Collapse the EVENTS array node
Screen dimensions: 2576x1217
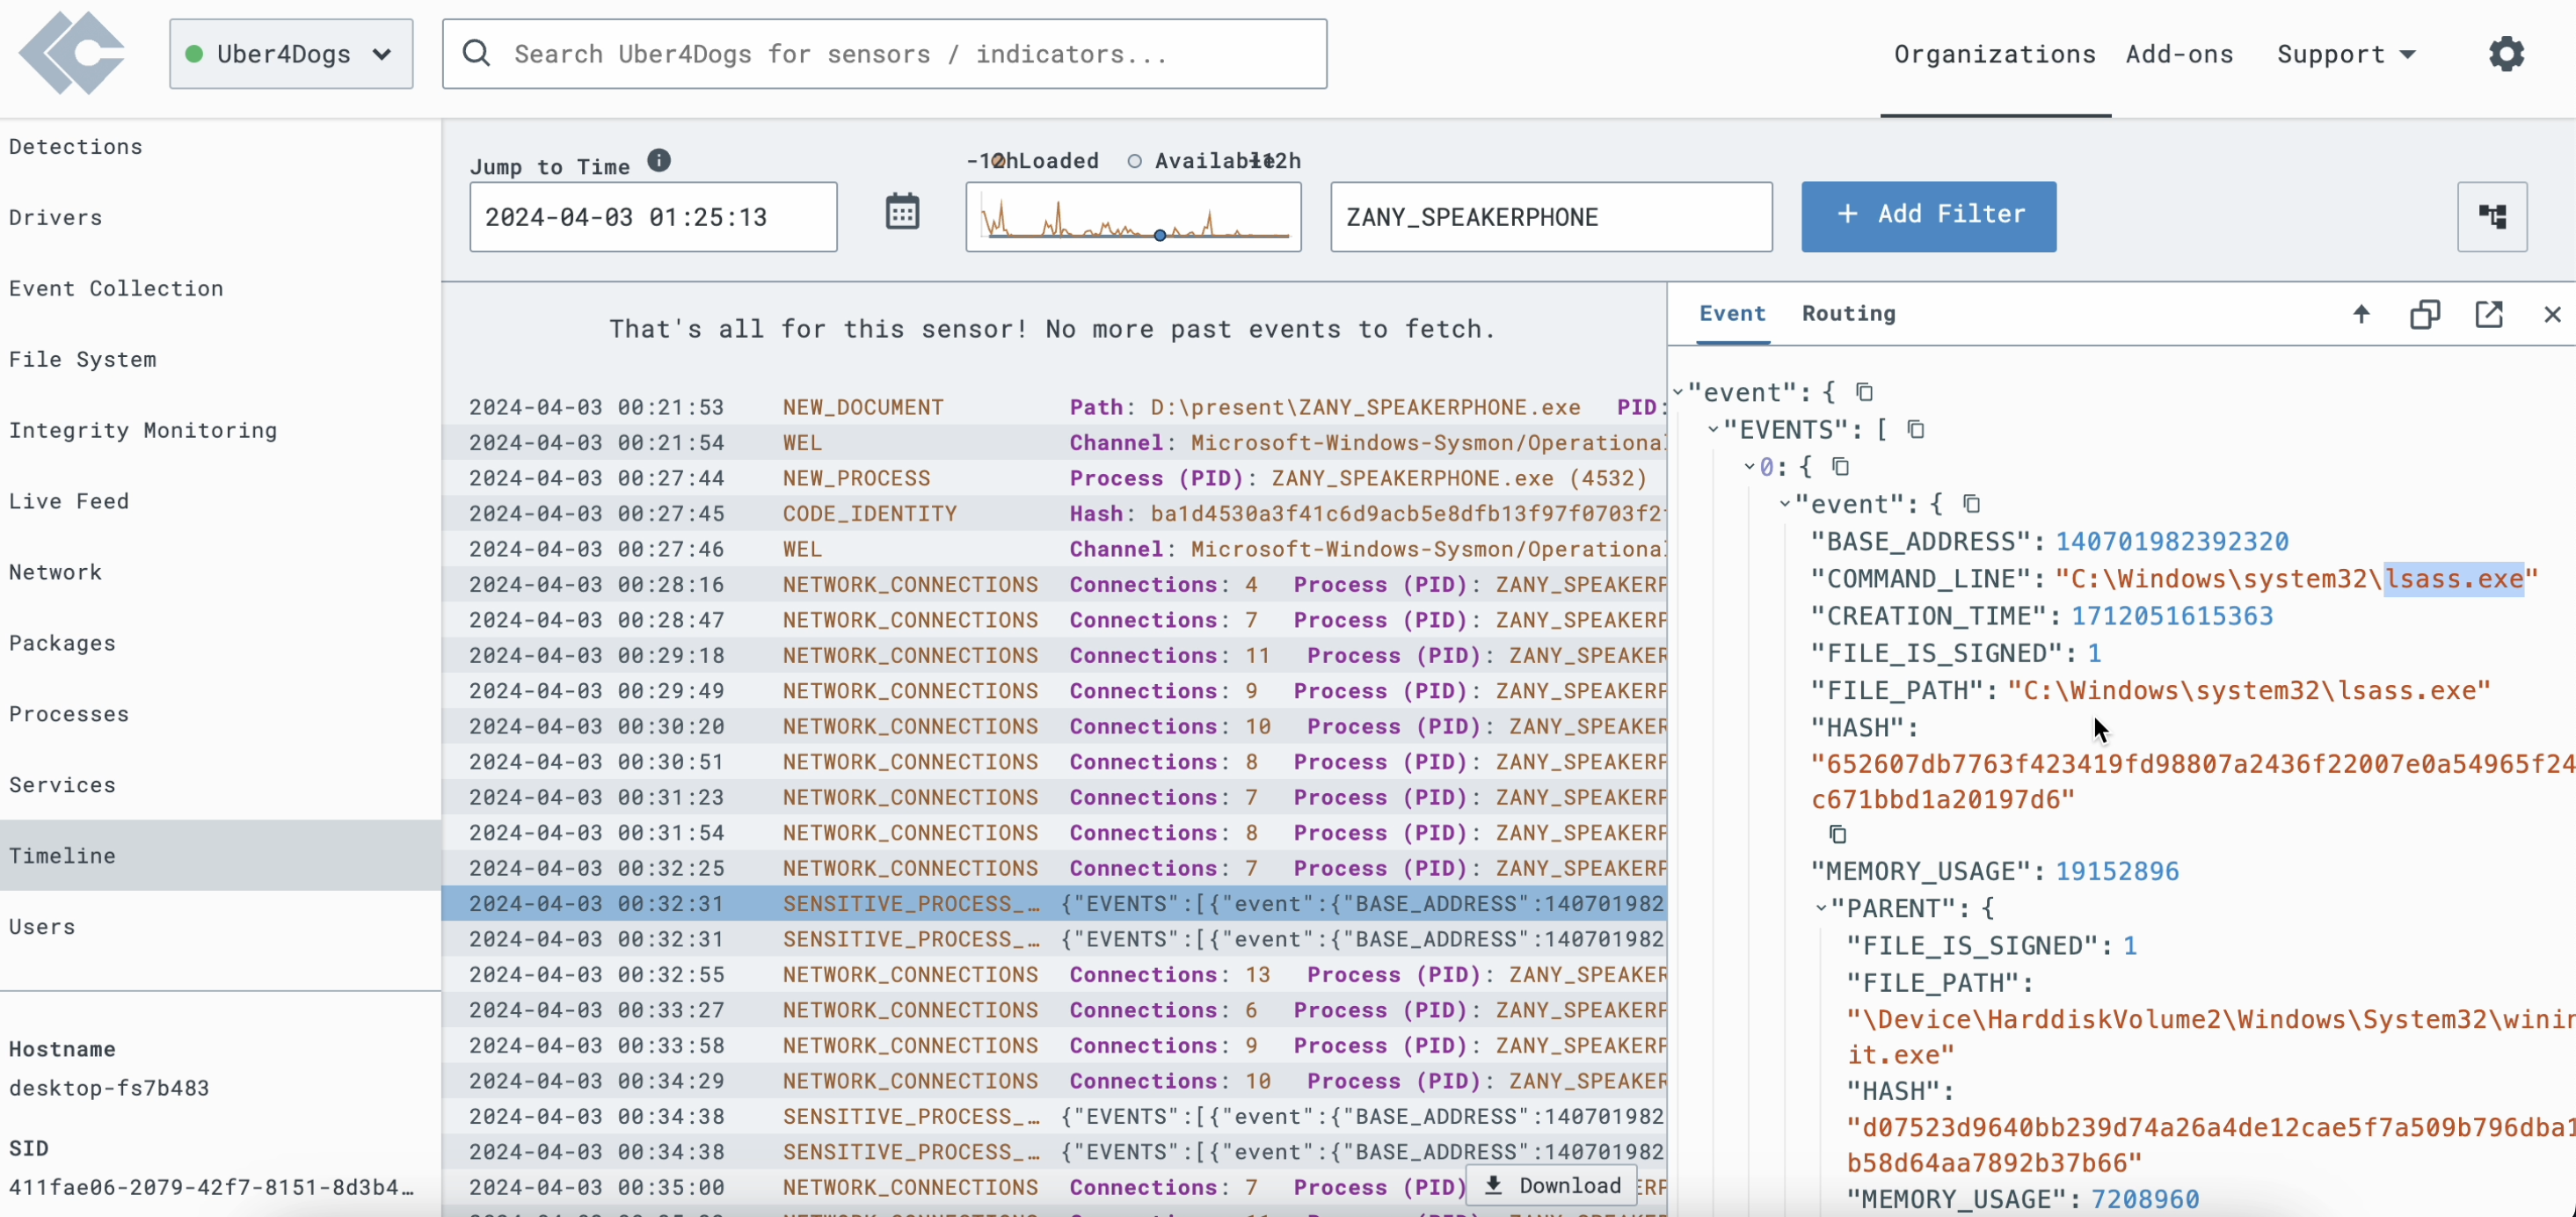tap(1713, 430)
